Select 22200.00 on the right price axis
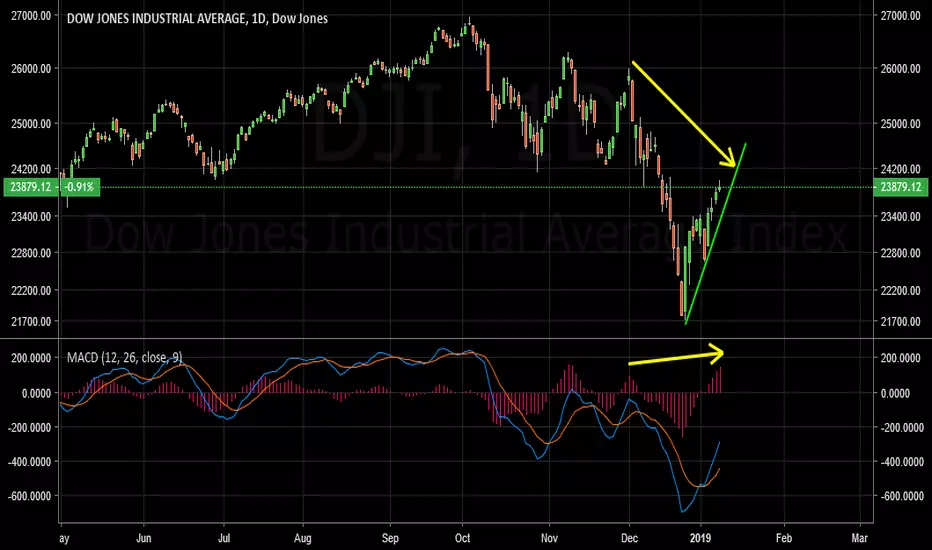 click(900, 290)
